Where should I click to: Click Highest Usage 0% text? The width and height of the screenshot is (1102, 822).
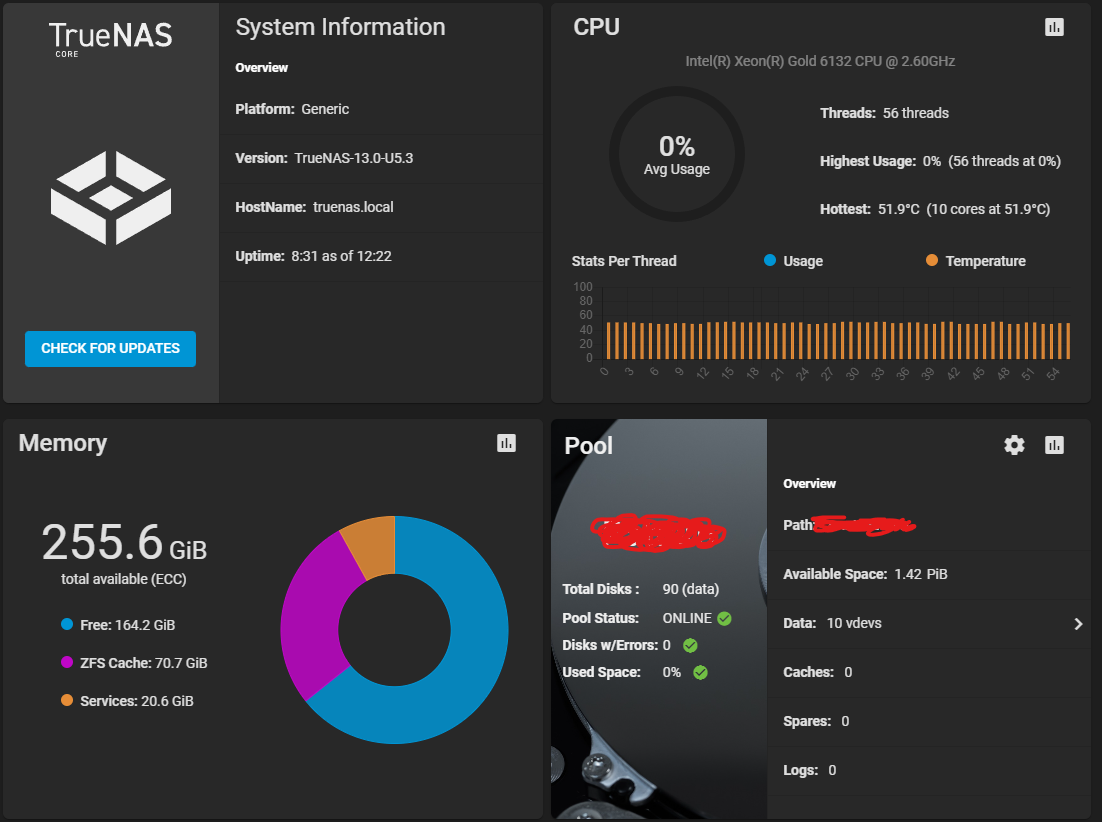[940, 161]
